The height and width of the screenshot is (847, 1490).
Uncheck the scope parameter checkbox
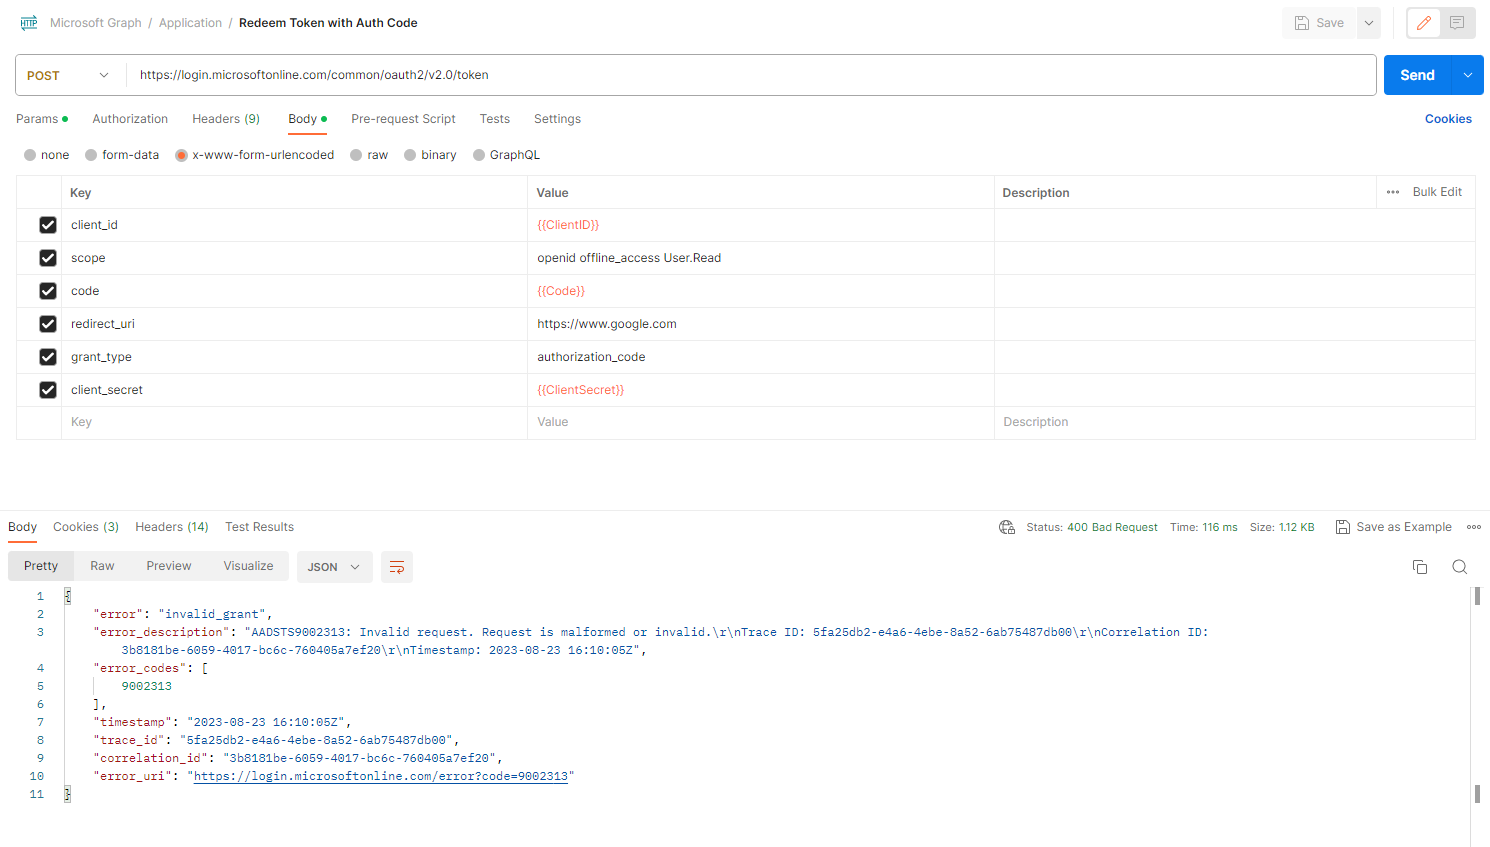click(x=48, y=258)
